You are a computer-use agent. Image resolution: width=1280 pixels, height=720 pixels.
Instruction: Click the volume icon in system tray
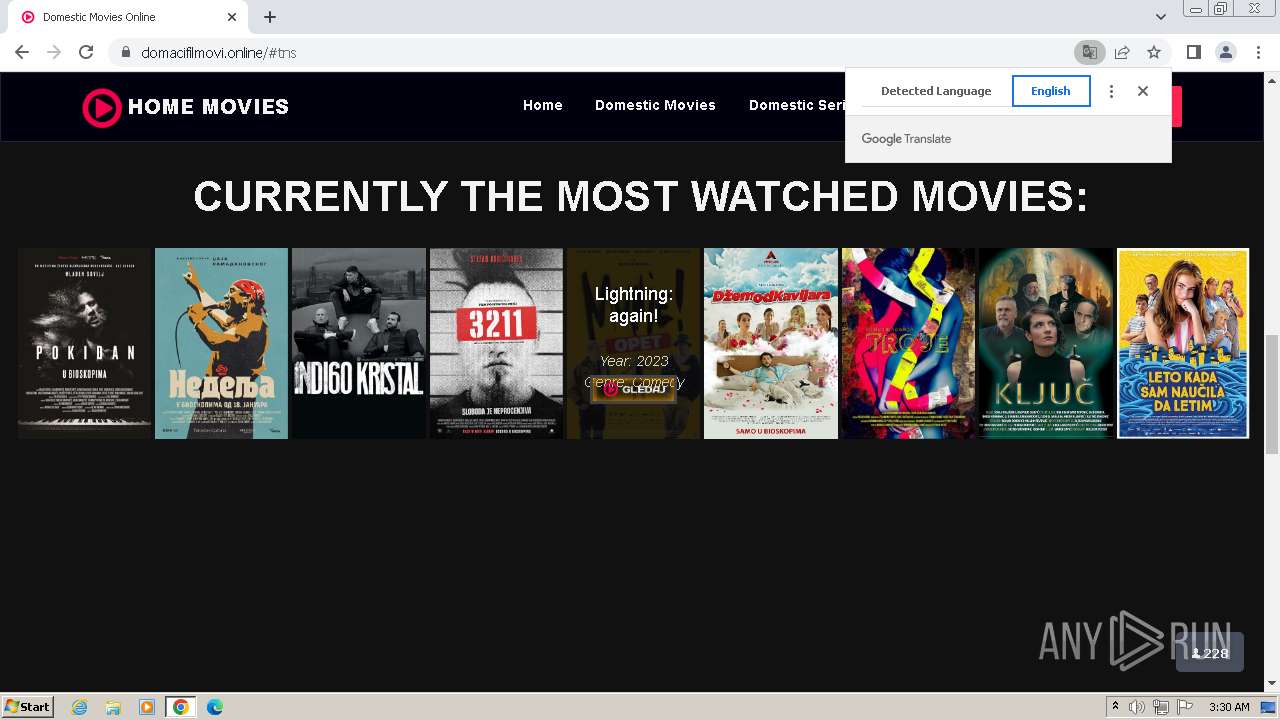[x=1137, y=707]
